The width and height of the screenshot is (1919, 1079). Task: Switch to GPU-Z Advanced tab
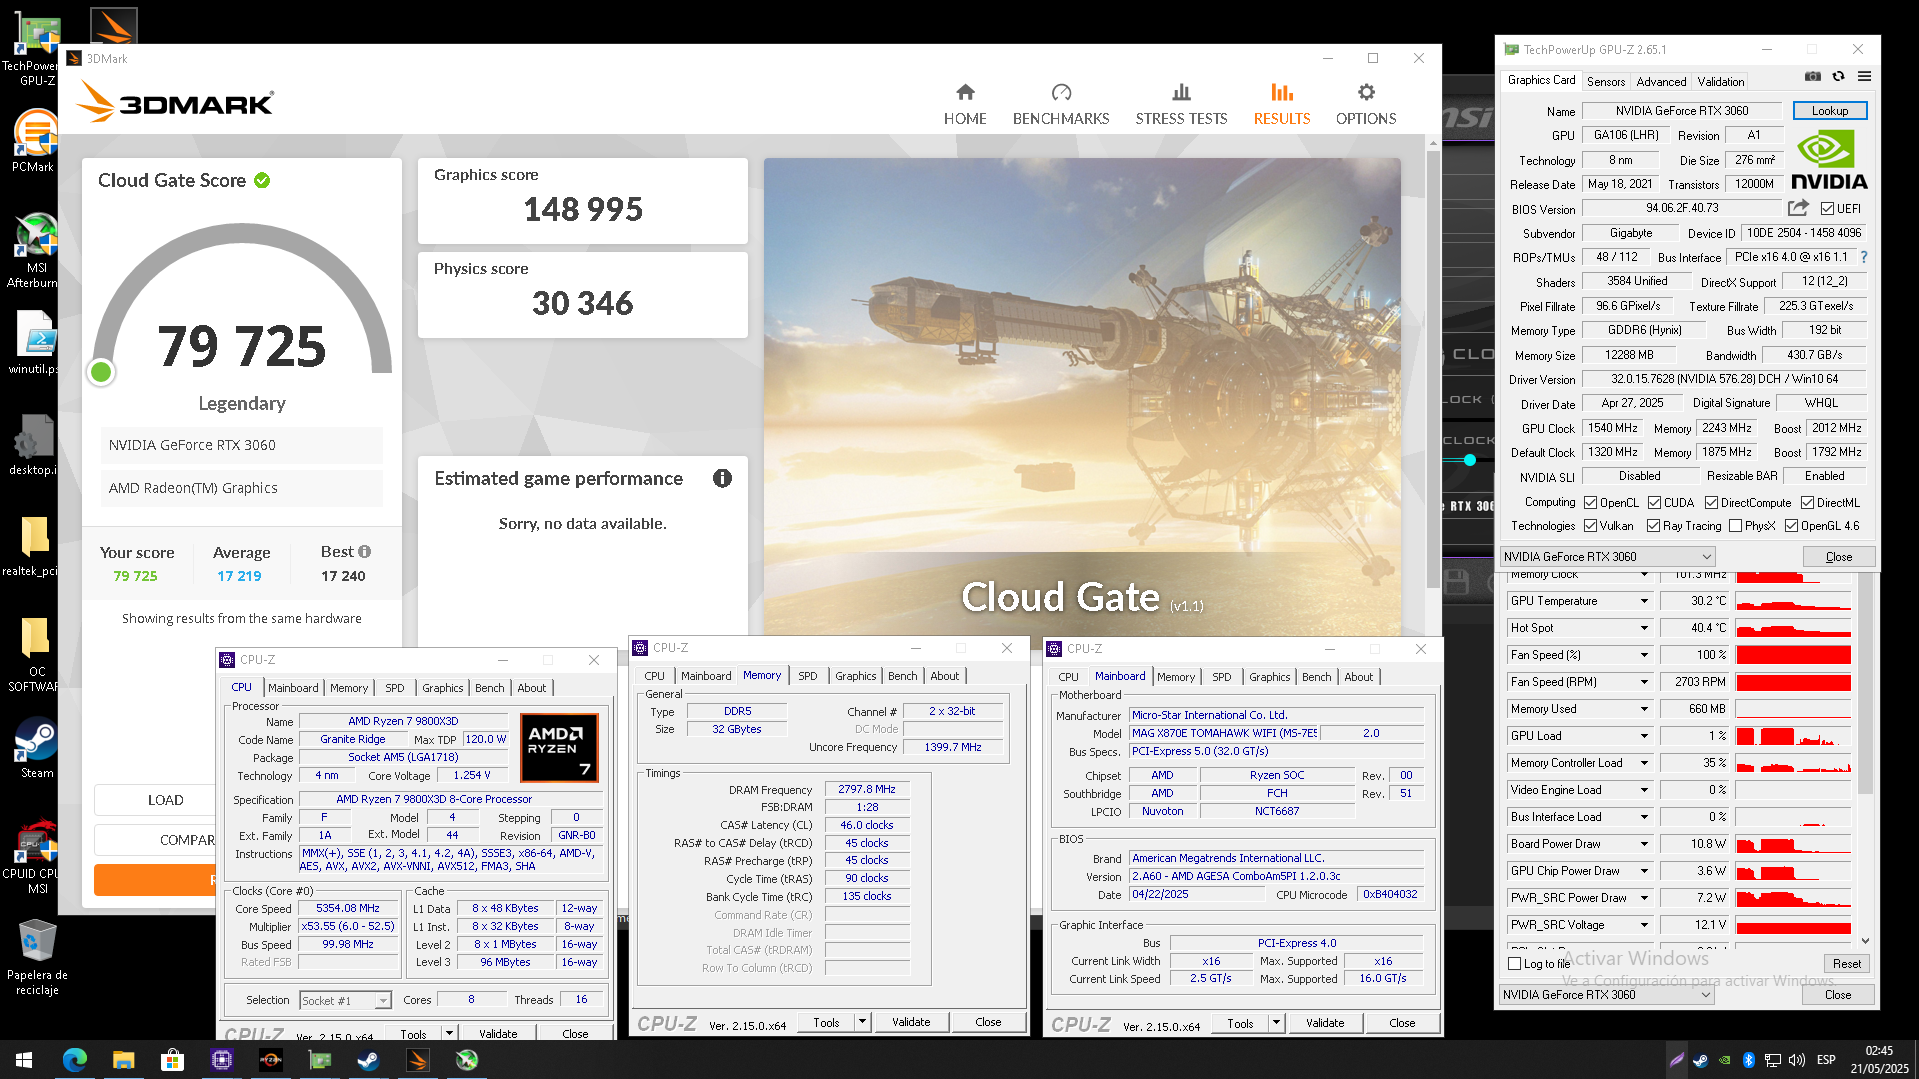coord(1661,82)
